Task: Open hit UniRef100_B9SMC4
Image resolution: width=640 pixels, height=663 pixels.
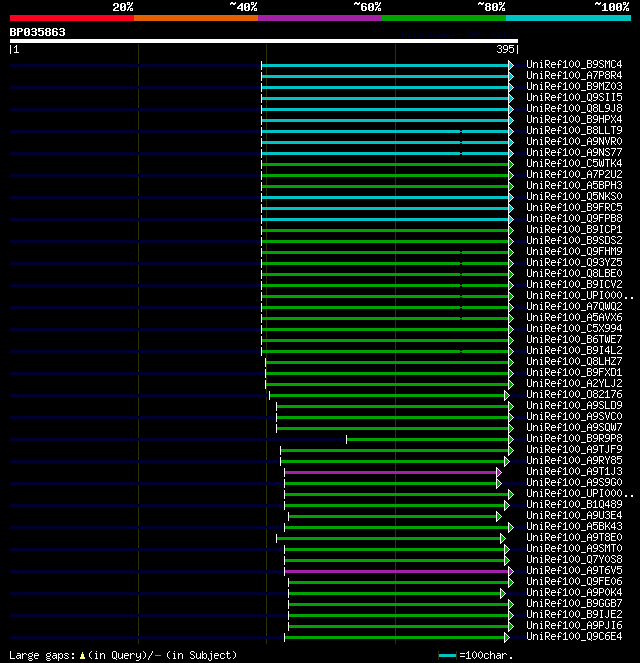Action: [574, 64]
